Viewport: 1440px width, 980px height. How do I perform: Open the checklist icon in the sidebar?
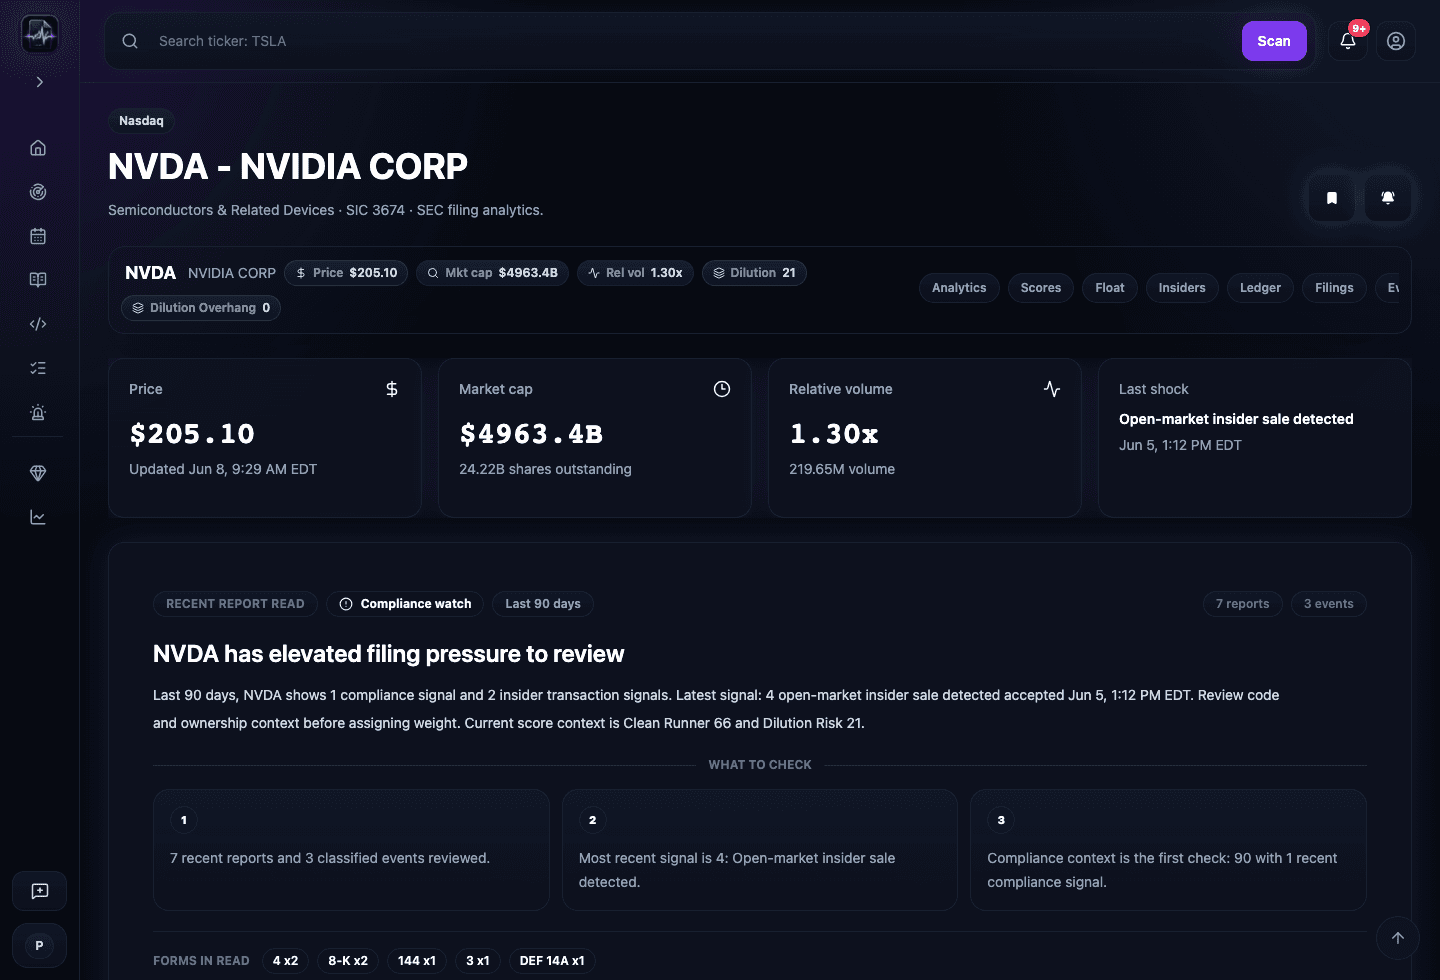38,368
